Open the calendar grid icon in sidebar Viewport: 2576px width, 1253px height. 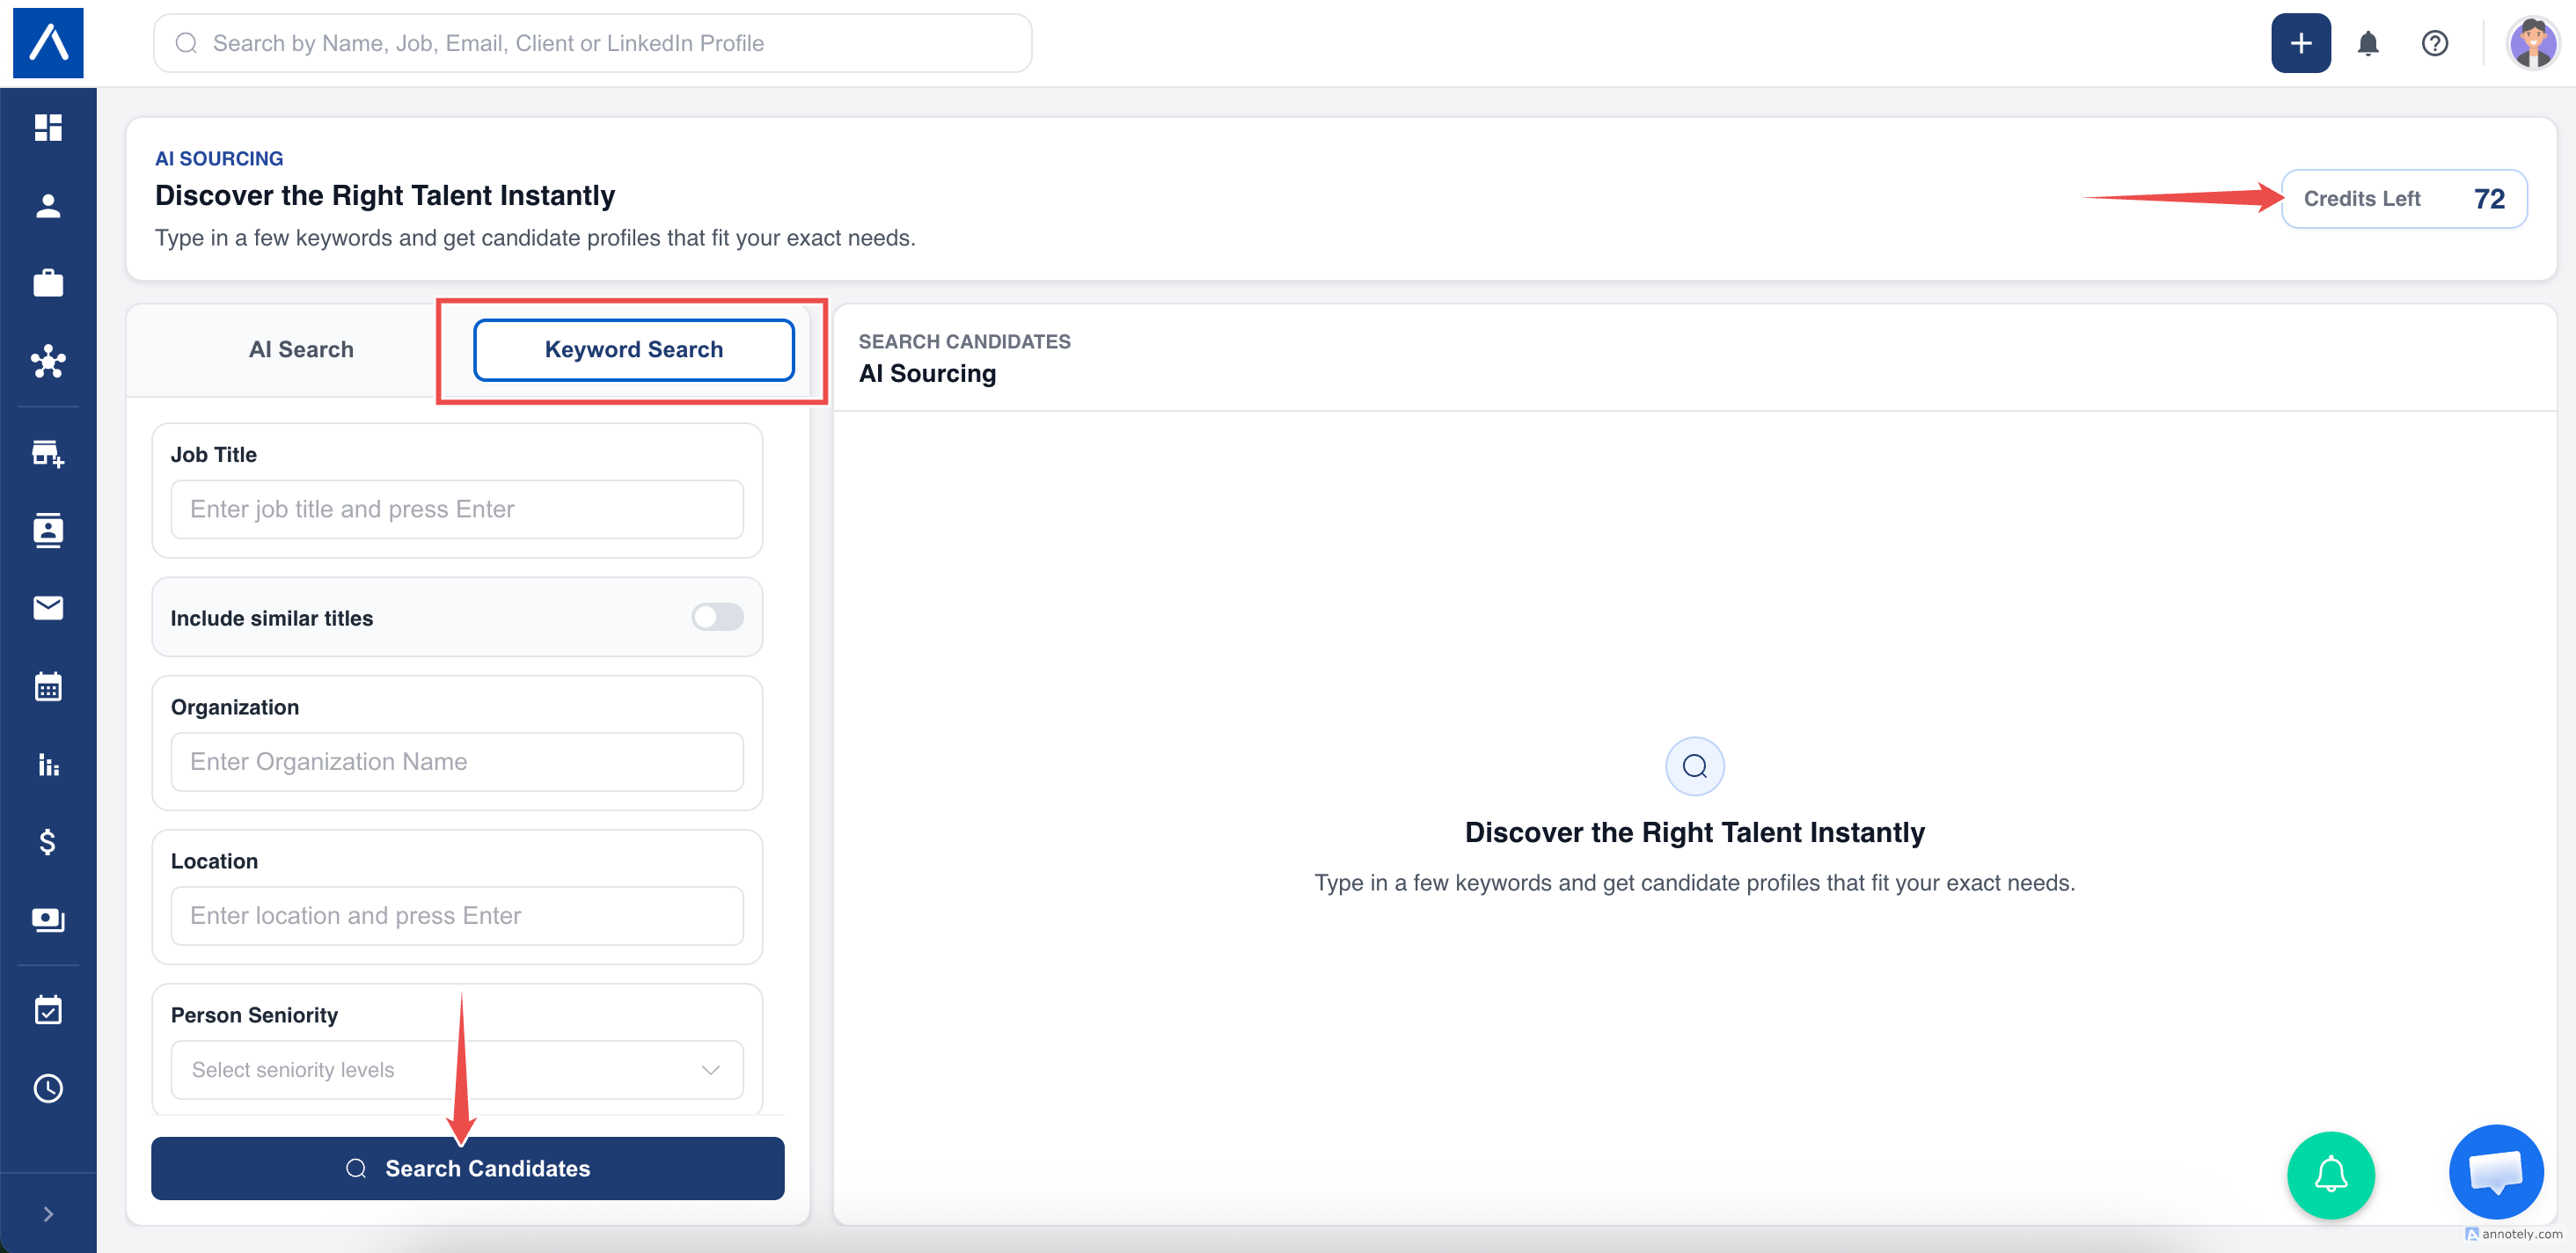48,686
